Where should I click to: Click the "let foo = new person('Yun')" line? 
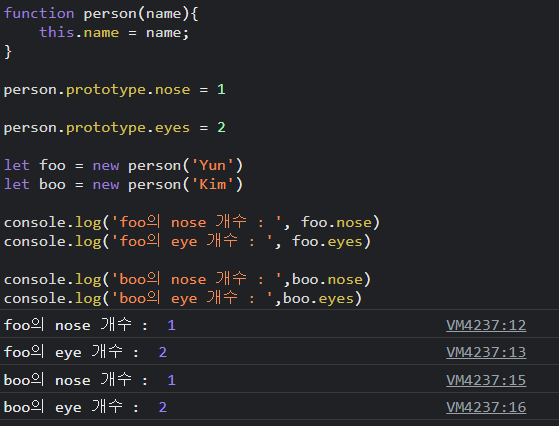123,166
